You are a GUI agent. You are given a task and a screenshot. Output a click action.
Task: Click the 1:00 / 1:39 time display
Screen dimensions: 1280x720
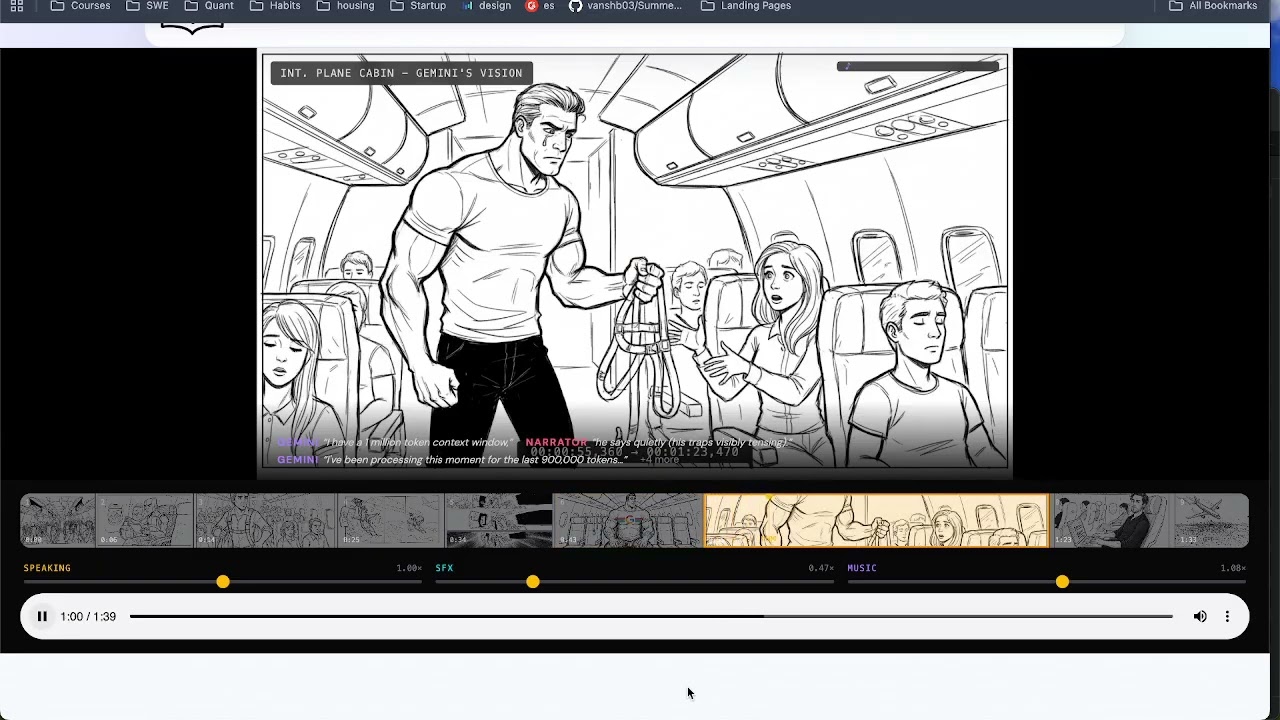coord(88,617)
